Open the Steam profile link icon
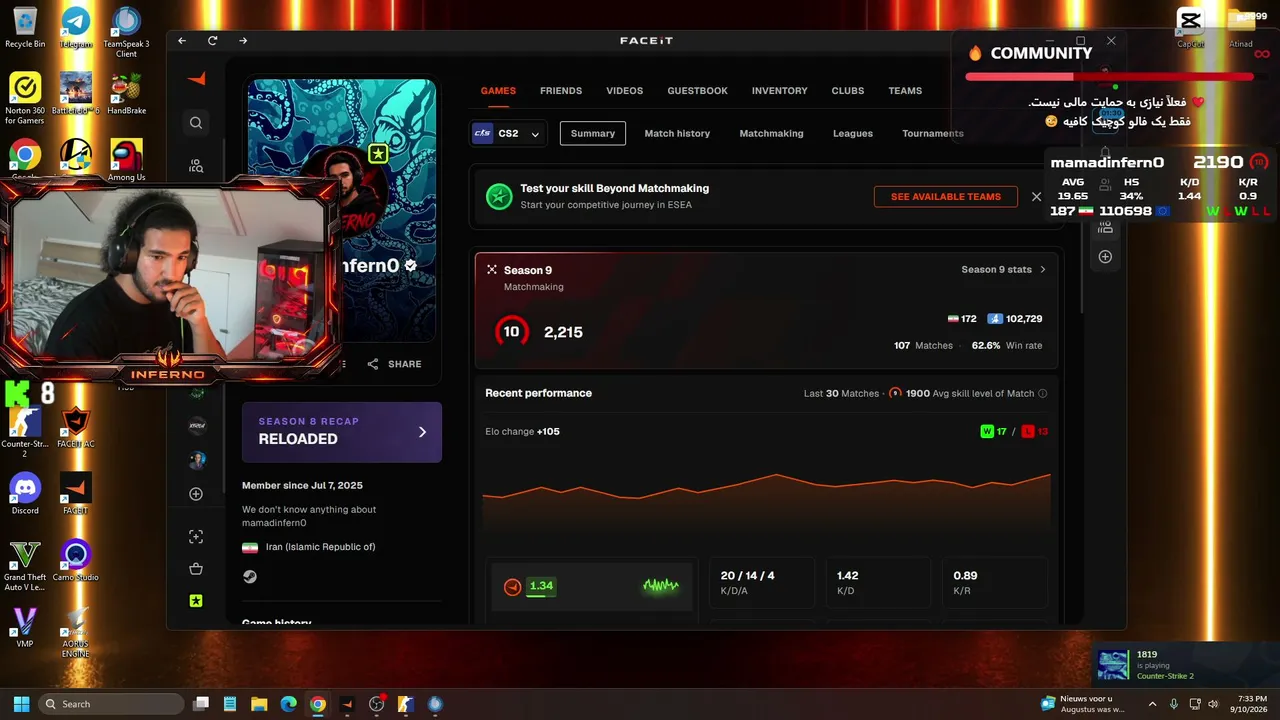Viewport: 1280px width, 720px height. click(249, 577)
